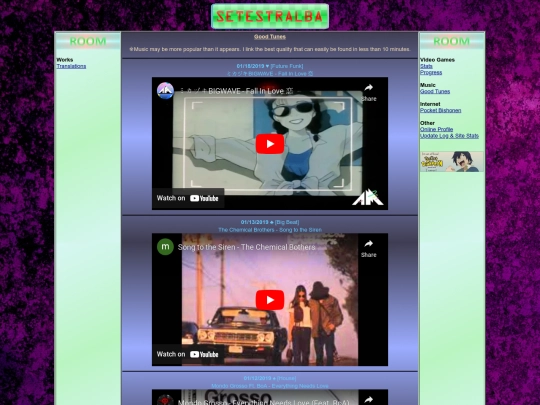Click the Works heading in left sidebar

point(64,60)
